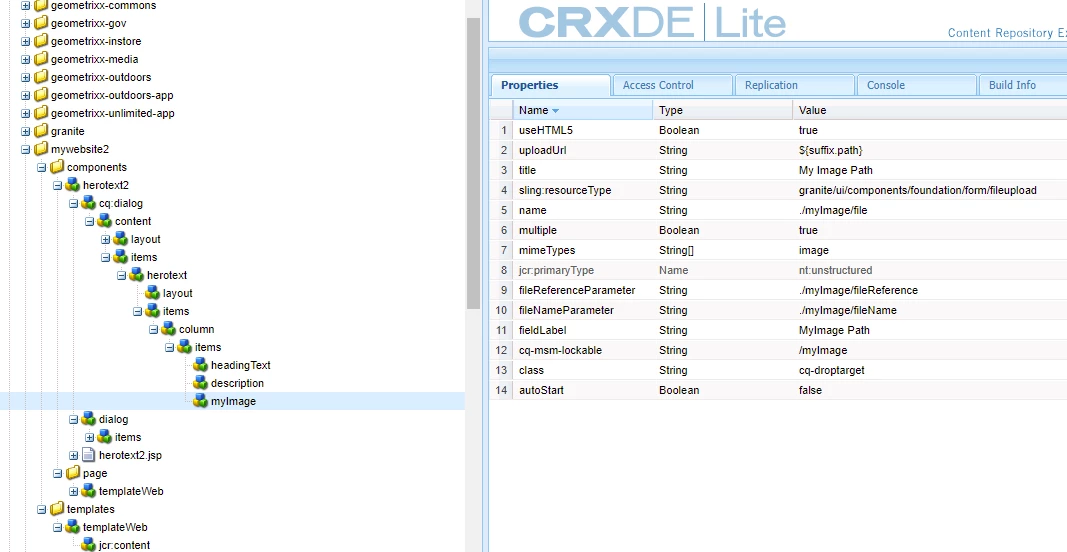Select the useHTML5 property name
The height and width of the screenshot is (552, 1067).
click(546, 130)
